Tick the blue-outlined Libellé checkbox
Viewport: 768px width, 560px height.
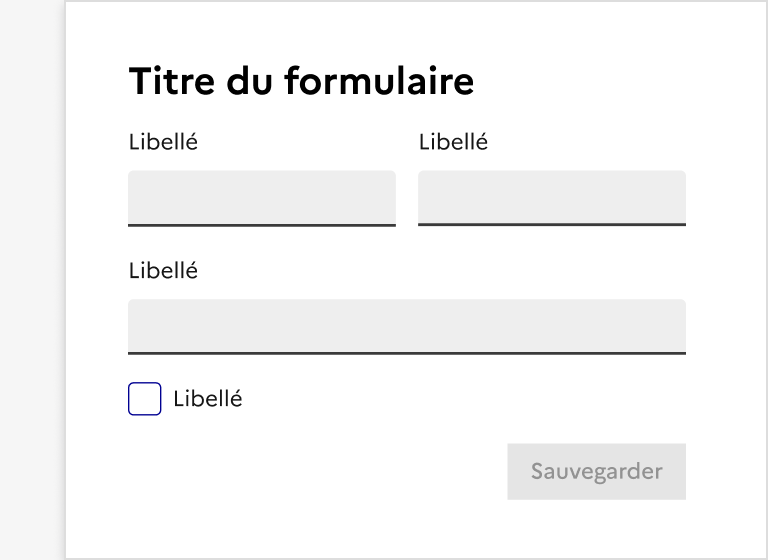pos(145,399)
